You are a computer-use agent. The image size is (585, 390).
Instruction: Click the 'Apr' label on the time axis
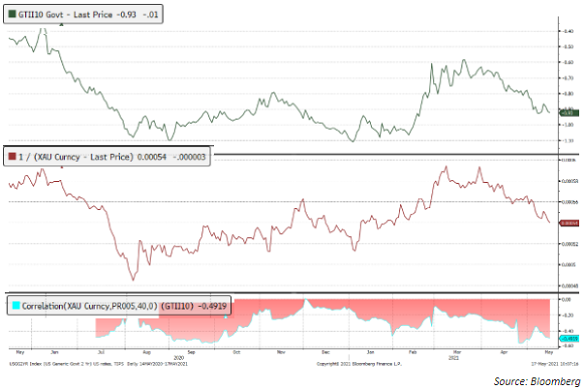[504, 352]
